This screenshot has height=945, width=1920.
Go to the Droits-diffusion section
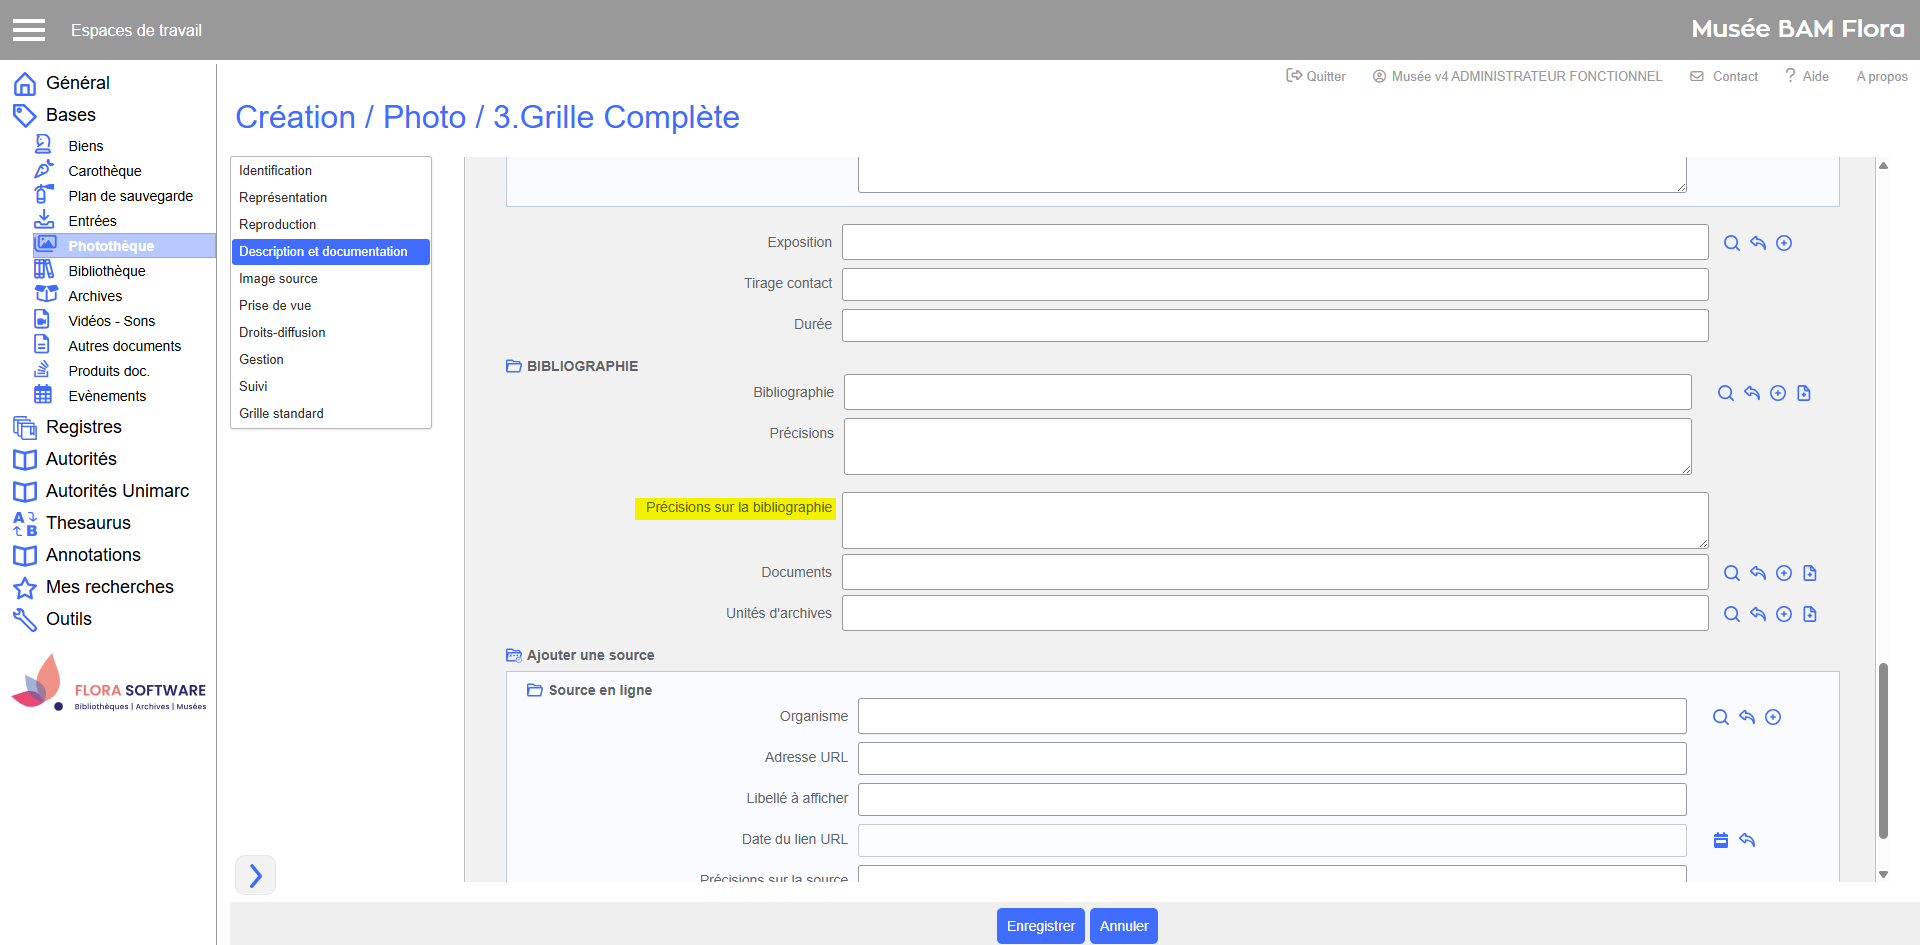tap(282, 333)
